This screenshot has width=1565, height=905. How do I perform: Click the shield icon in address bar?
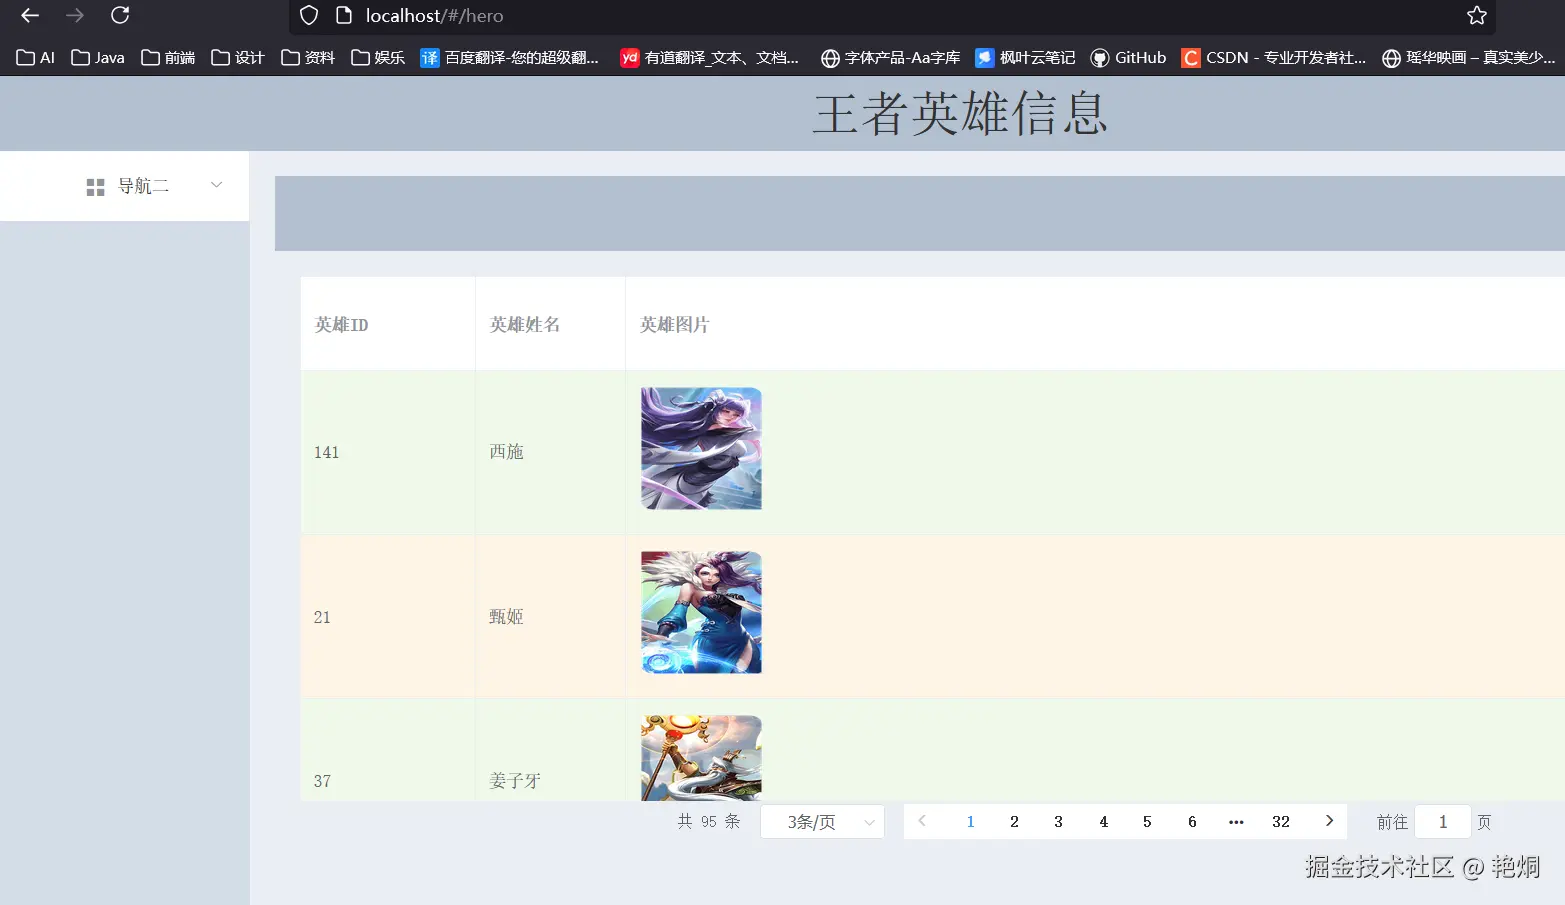pos(309,15)
